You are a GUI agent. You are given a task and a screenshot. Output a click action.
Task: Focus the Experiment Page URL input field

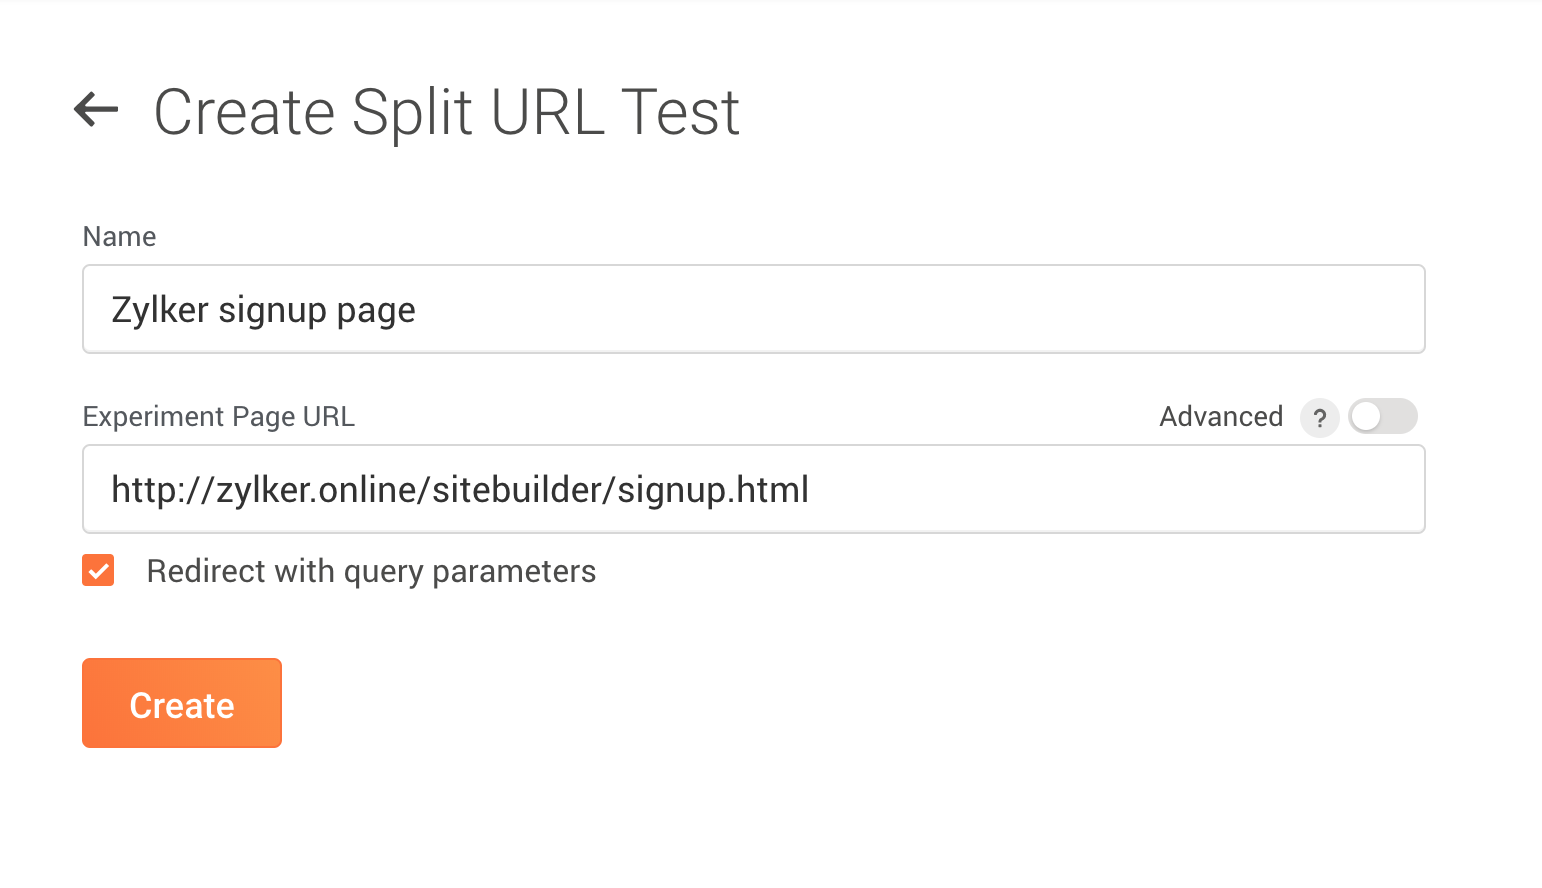click(x=754, y=489)
